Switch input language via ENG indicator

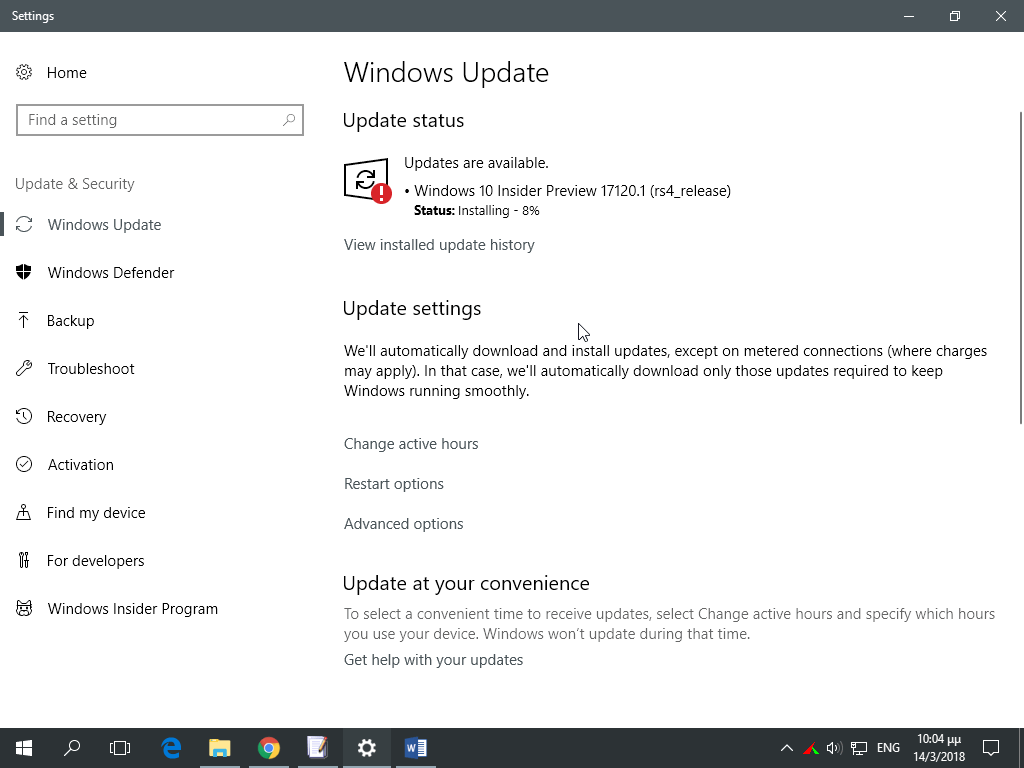pos(888,748)
